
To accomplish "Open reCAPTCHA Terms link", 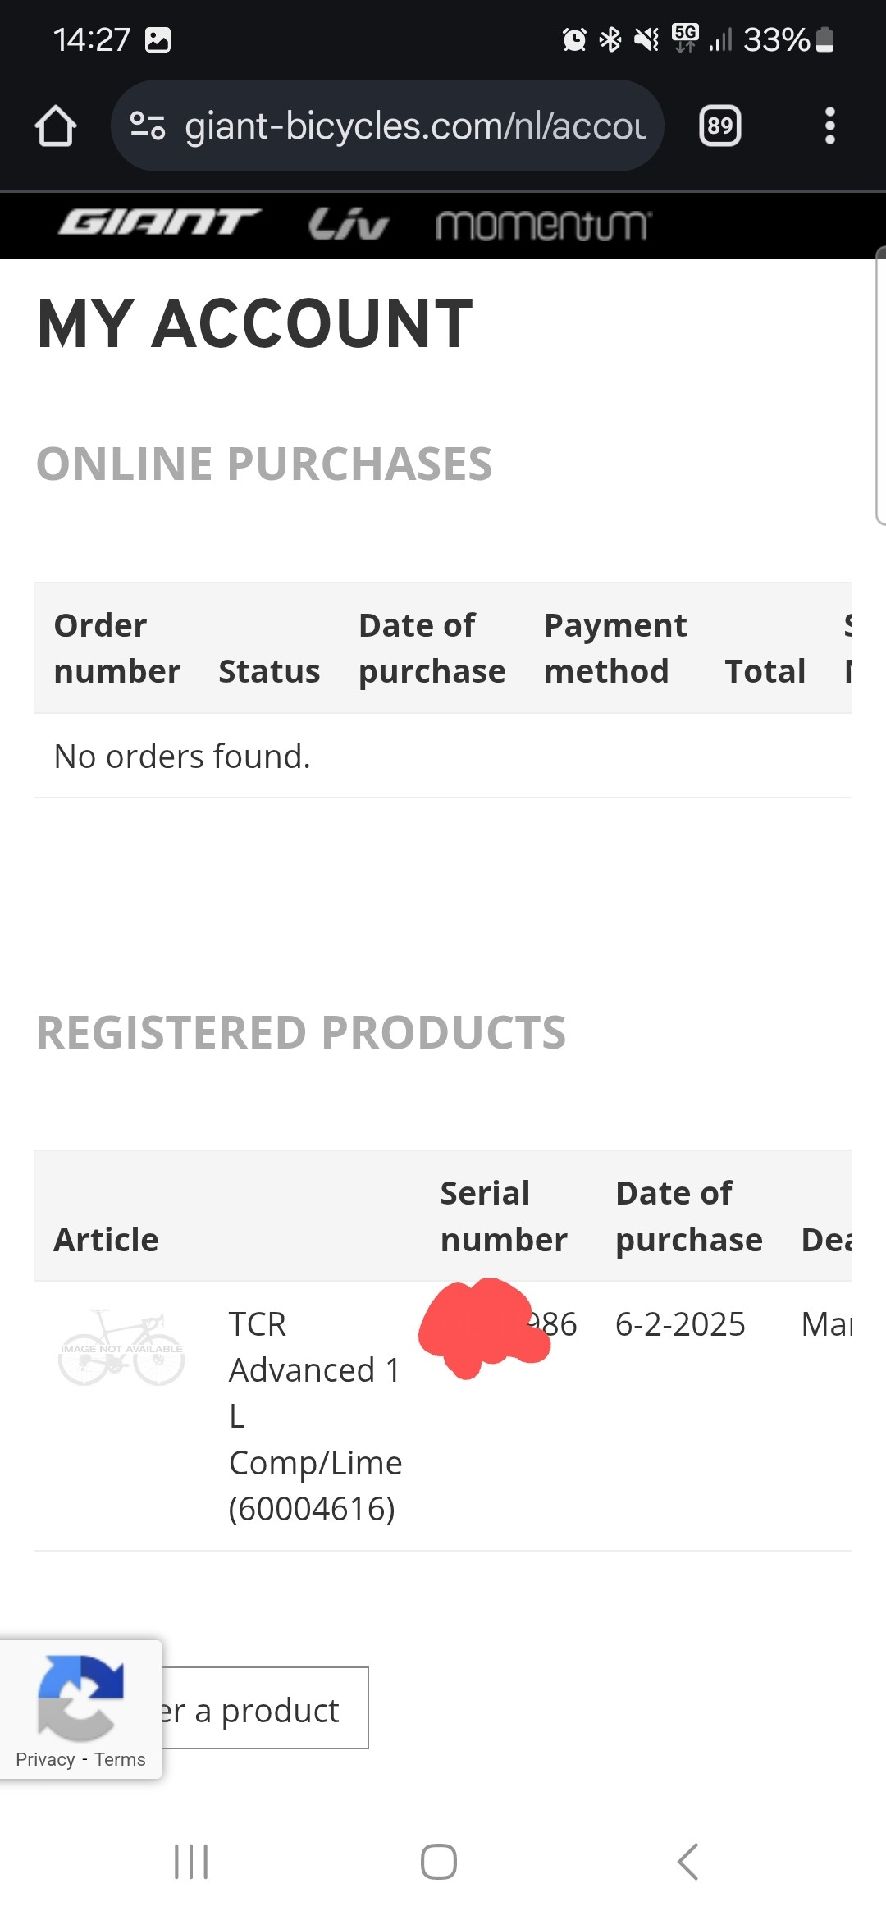I will pyautogui.click(x=120, y=1760).
